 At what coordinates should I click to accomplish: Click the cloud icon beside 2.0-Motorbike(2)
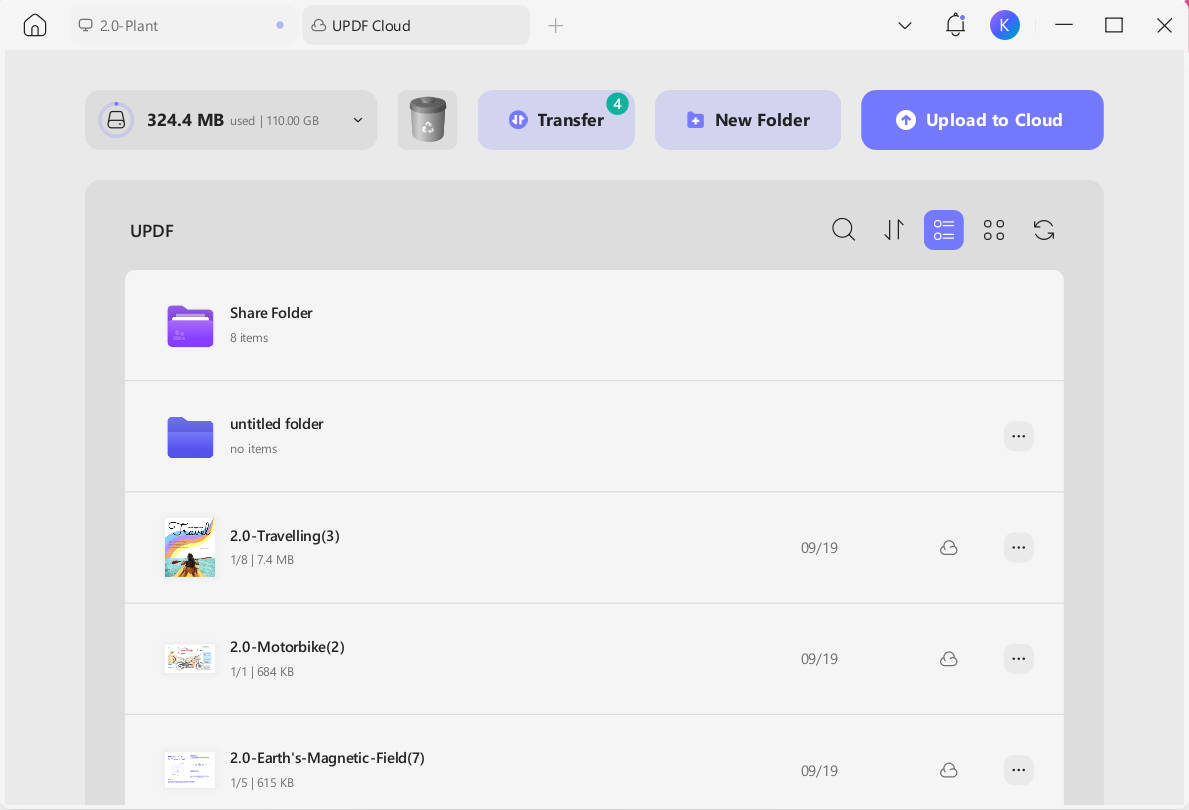coord(948,658)
